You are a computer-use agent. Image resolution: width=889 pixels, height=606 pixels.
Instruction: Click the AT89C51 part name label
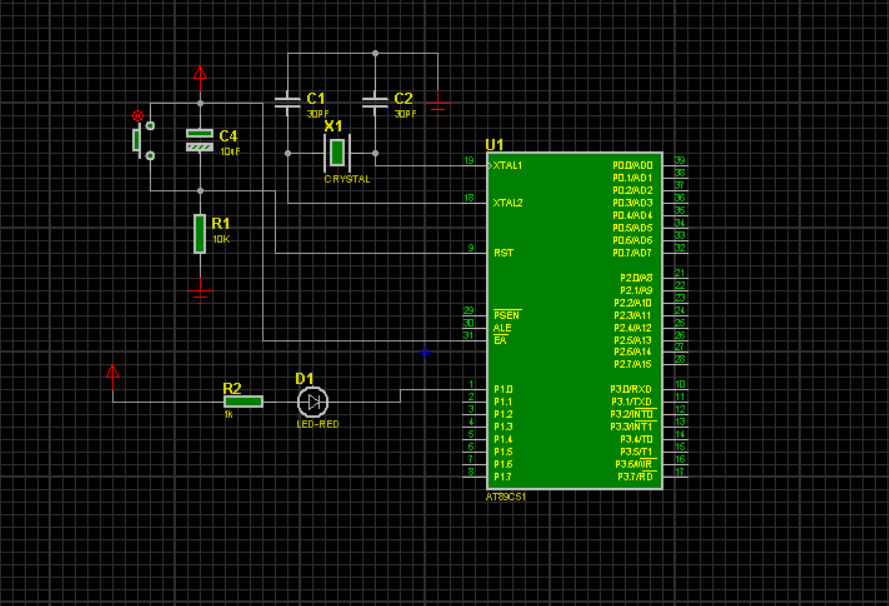coord(505,497)
